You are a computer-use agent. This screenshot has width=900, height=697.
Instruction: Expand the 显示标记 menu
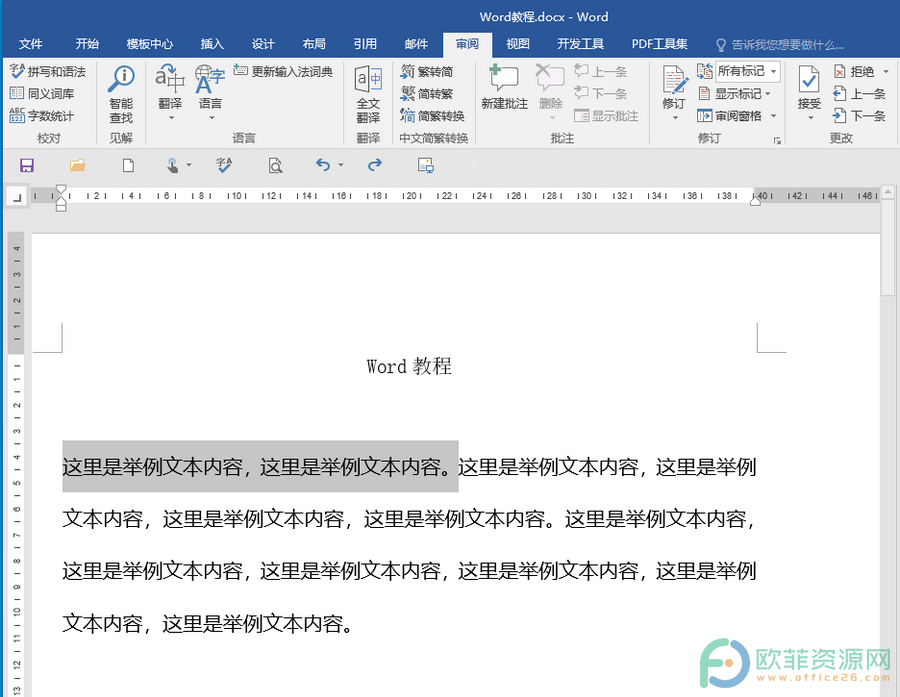(x=734, y=94)
